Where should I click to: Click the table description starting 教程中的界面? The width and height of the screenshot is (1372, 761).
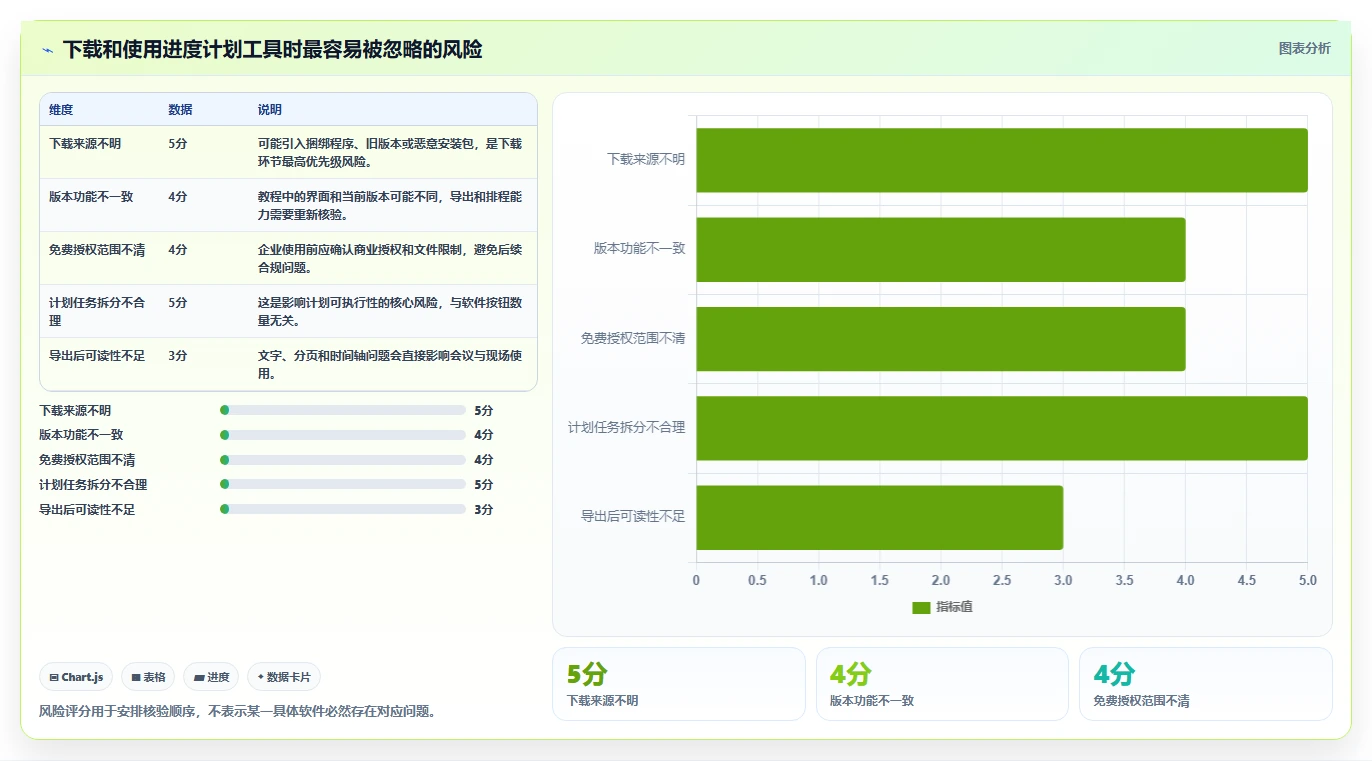click(x=390, y=205)
